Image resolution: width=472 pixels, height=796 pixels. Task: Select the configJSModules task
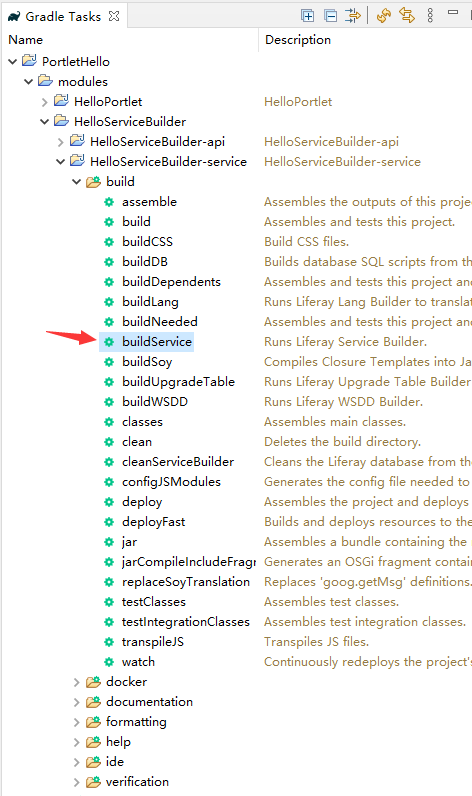pyautogui.click(x=171, y=482)
